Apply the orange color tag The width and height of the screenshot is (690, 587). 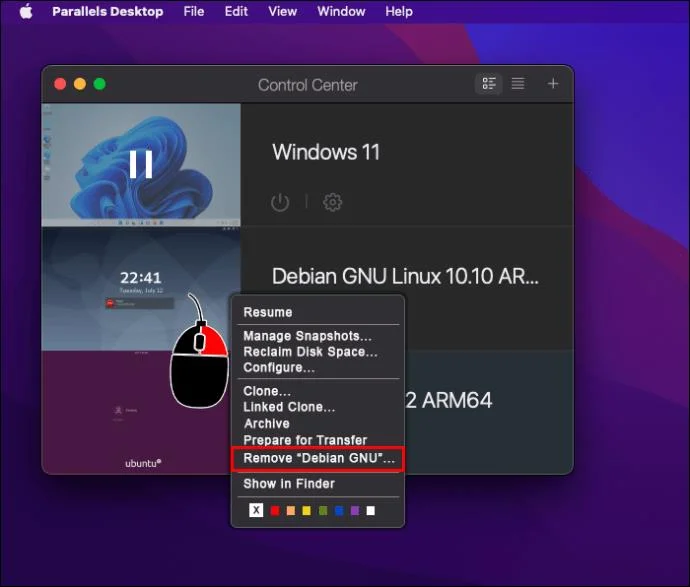(291, 510)
